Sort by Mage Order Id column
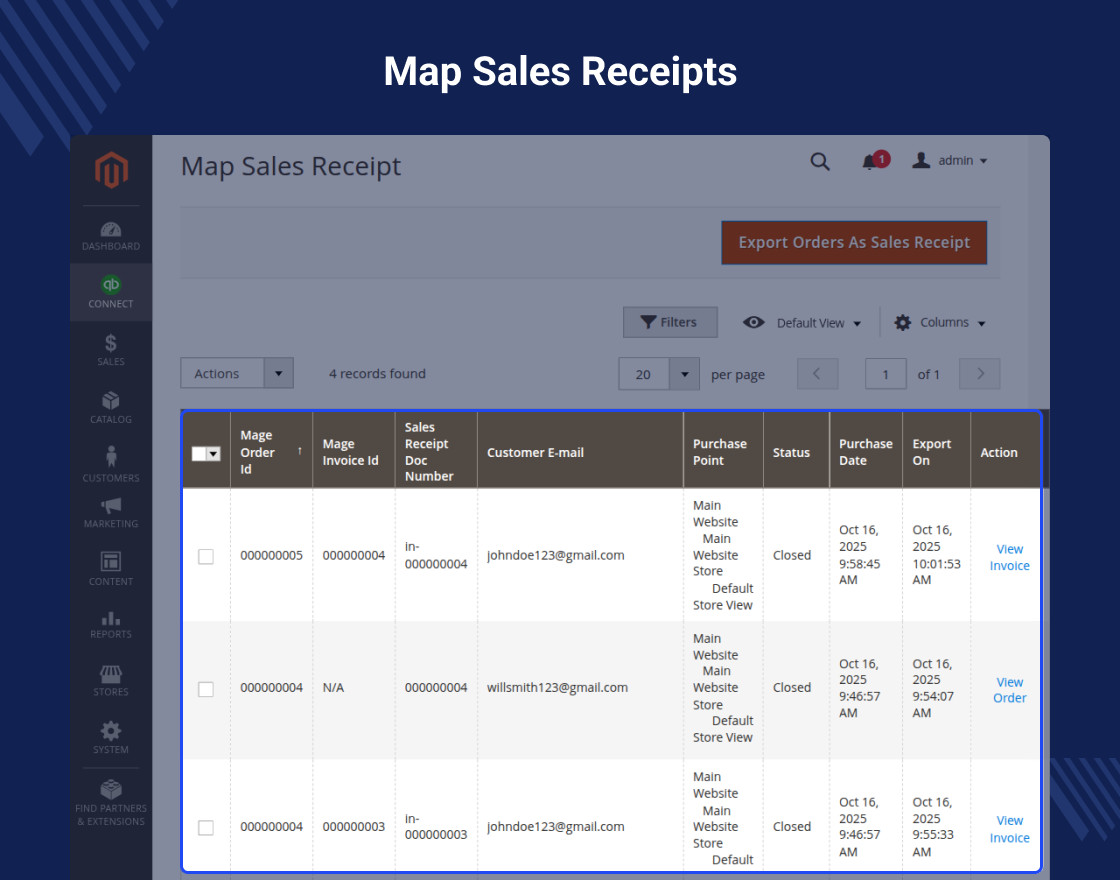Image resolution: width=1120 pixels, height=880 pixels. 271,451
